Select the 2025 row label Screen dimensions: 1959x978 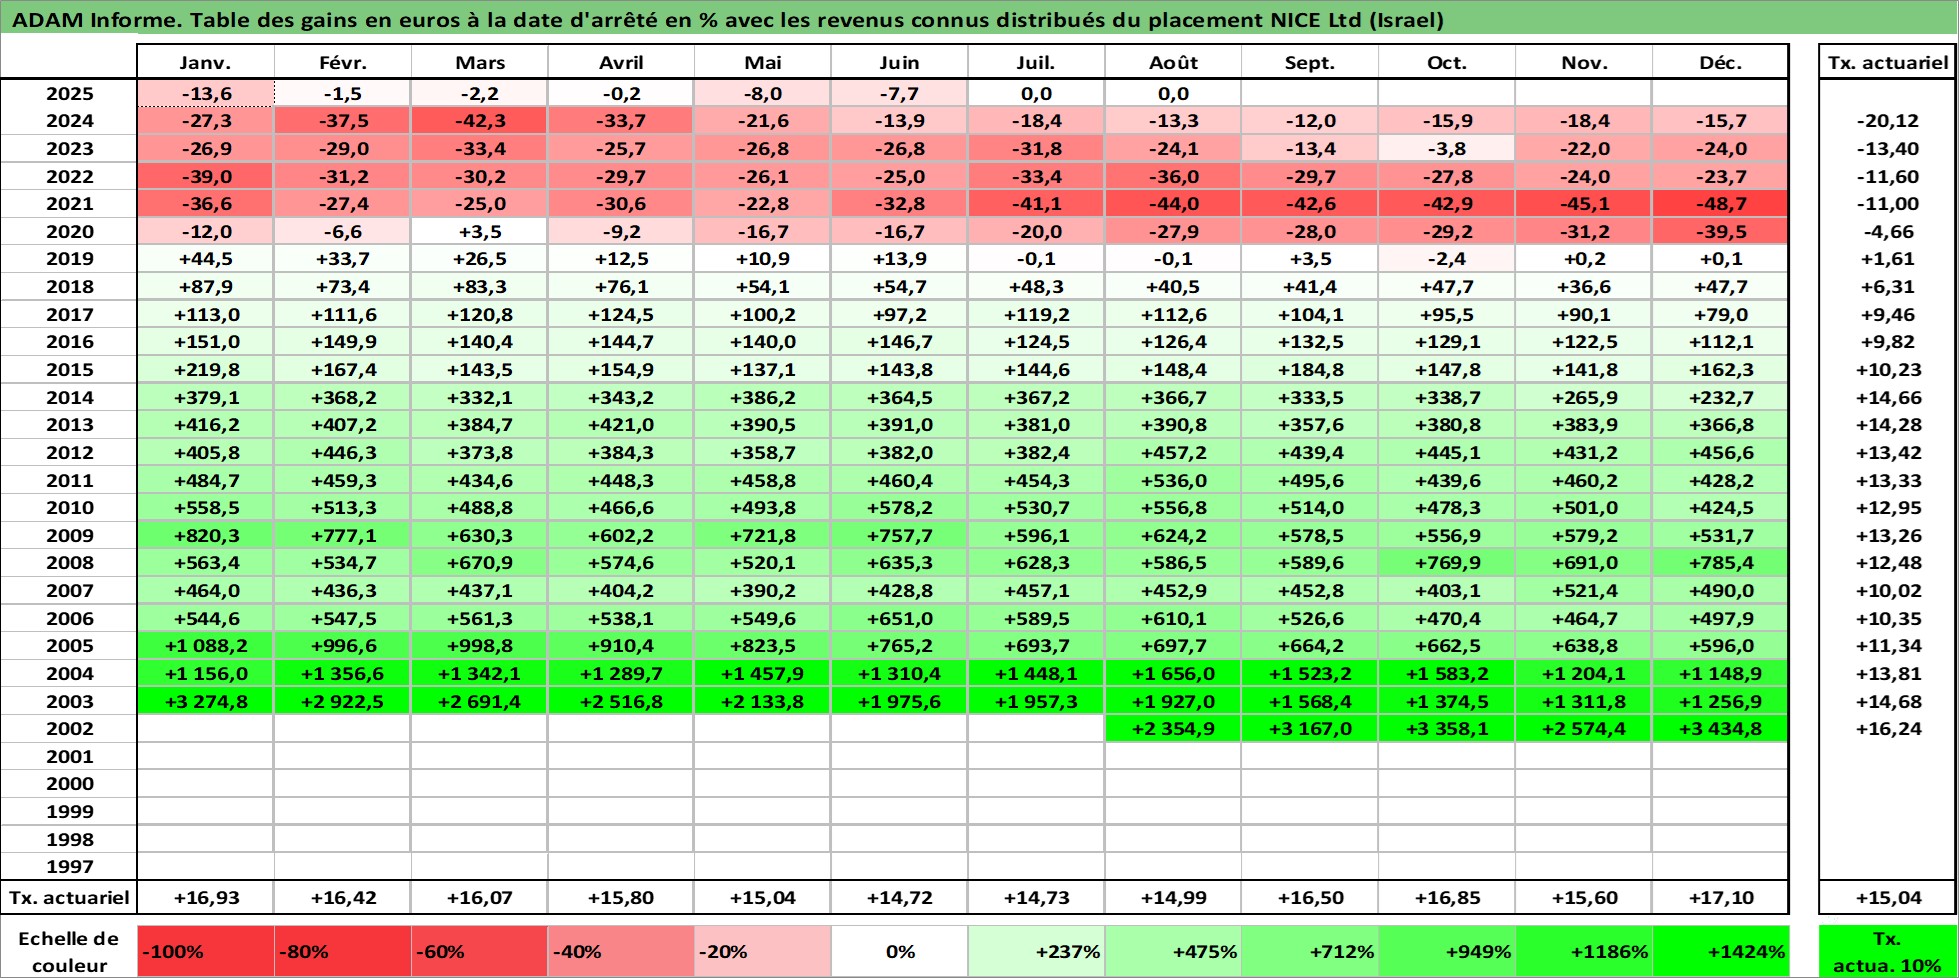click(x=69, y=93)
